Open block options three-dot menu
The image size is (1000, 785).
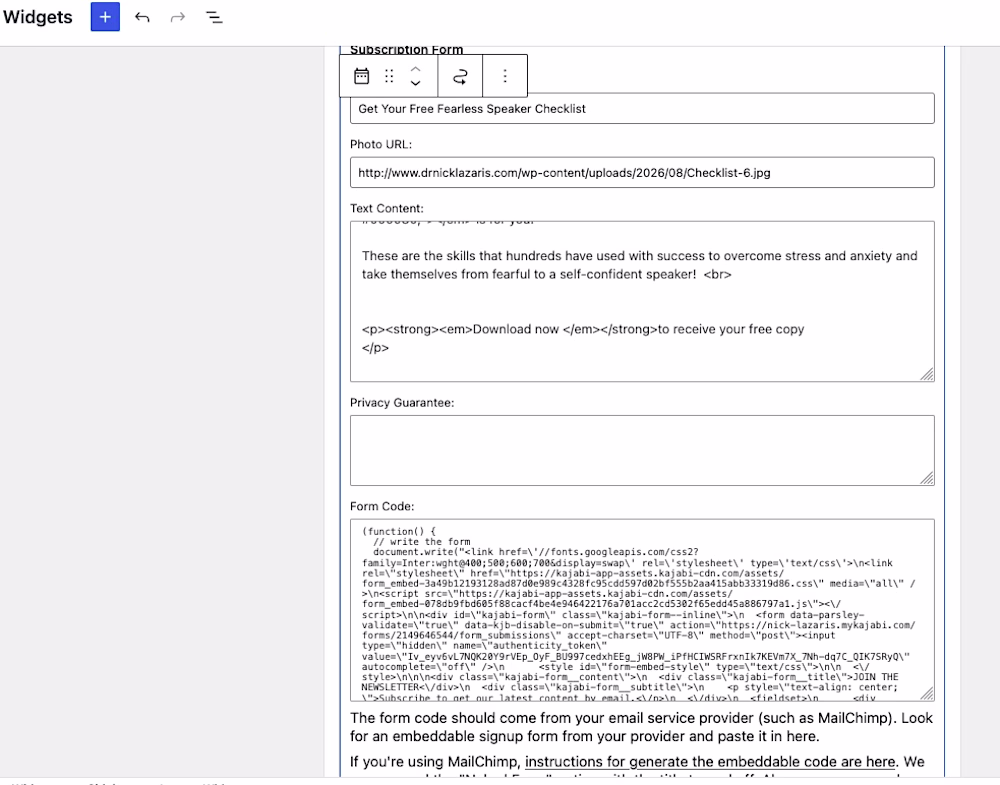point(505,77)
